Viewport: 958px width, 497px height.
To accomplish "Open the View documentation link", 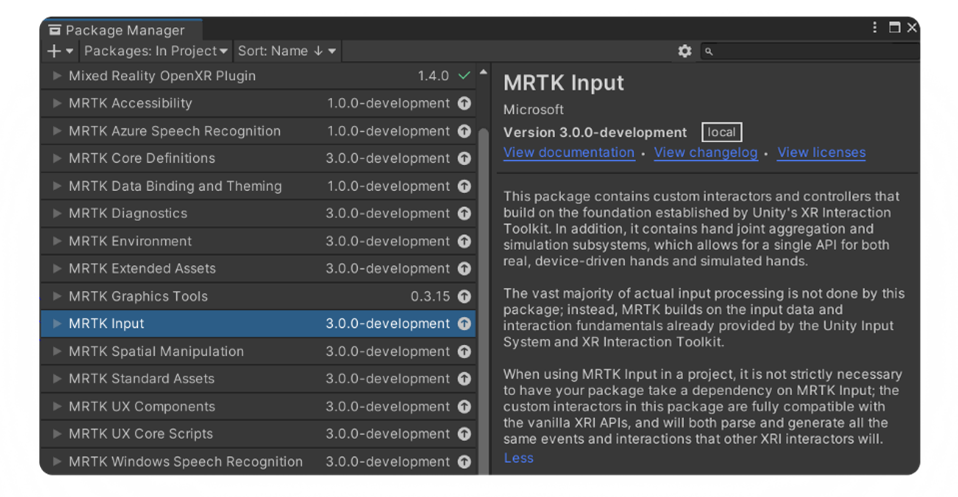I will tap(569, 153).
